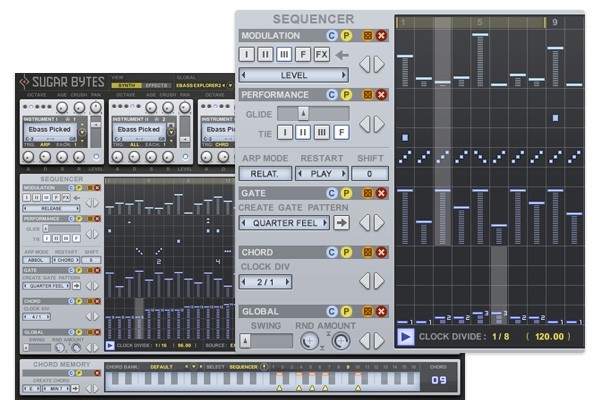This screenshot has height=400, width=600.
Task: Toggle Tie for instrument II
Action: 303,133
